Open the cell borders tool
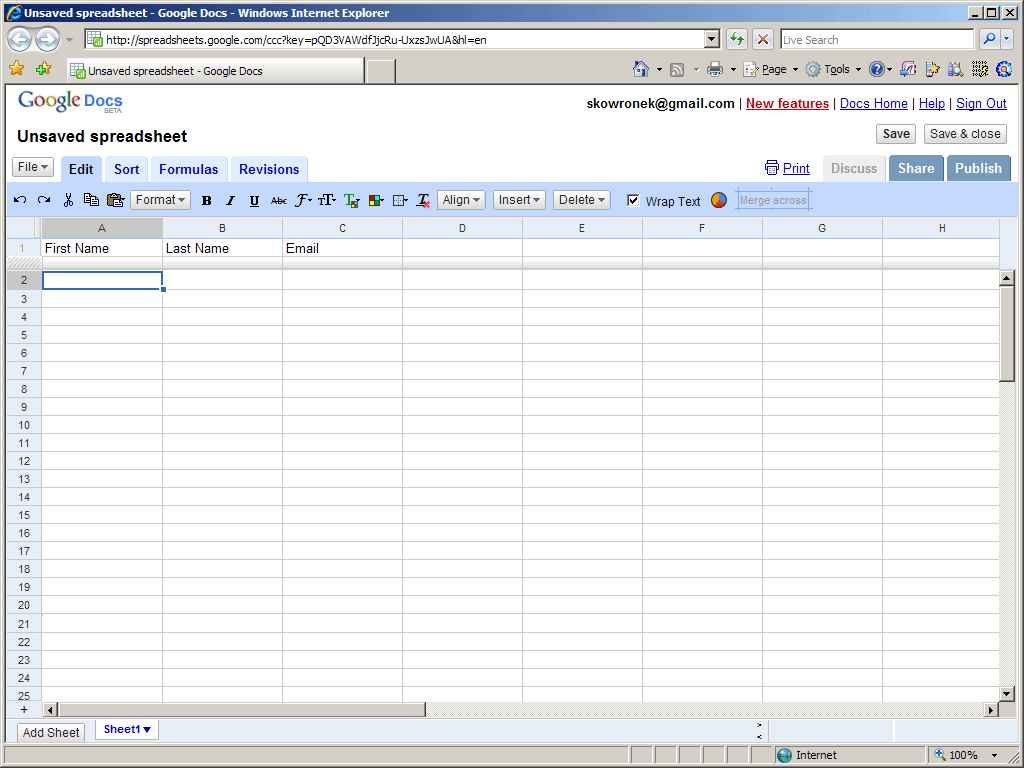Screen dimensions: 1024x768 point(400,200)
